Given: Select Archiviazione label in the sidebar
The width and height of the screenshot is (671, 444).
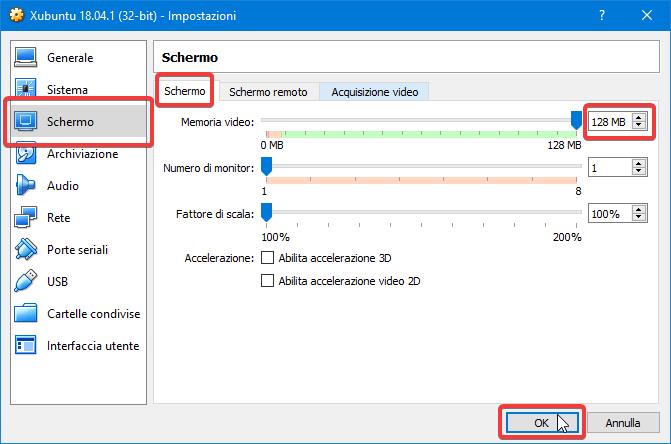Looking at the screenshot, I should 83,154.
